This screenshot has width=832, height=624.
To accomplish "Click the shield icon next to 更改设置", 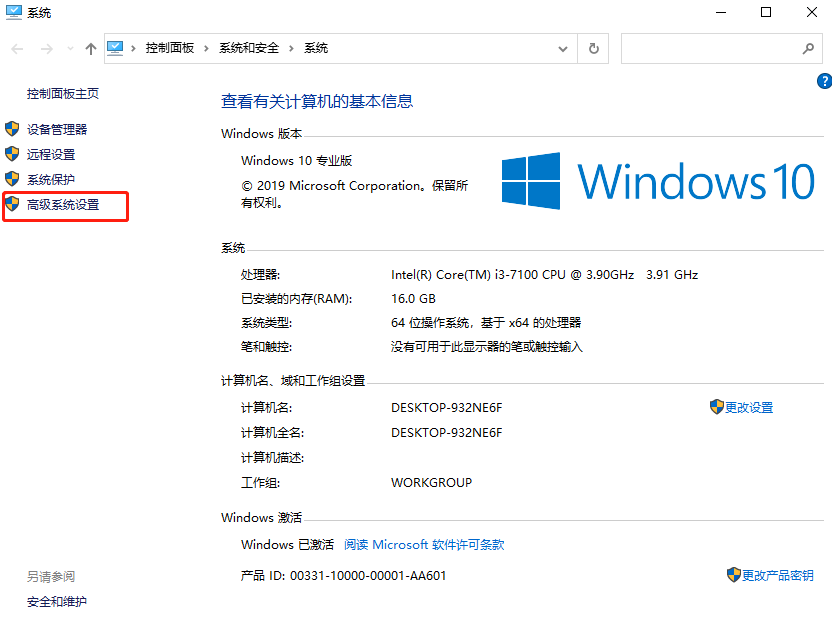I will coord(716,407).
